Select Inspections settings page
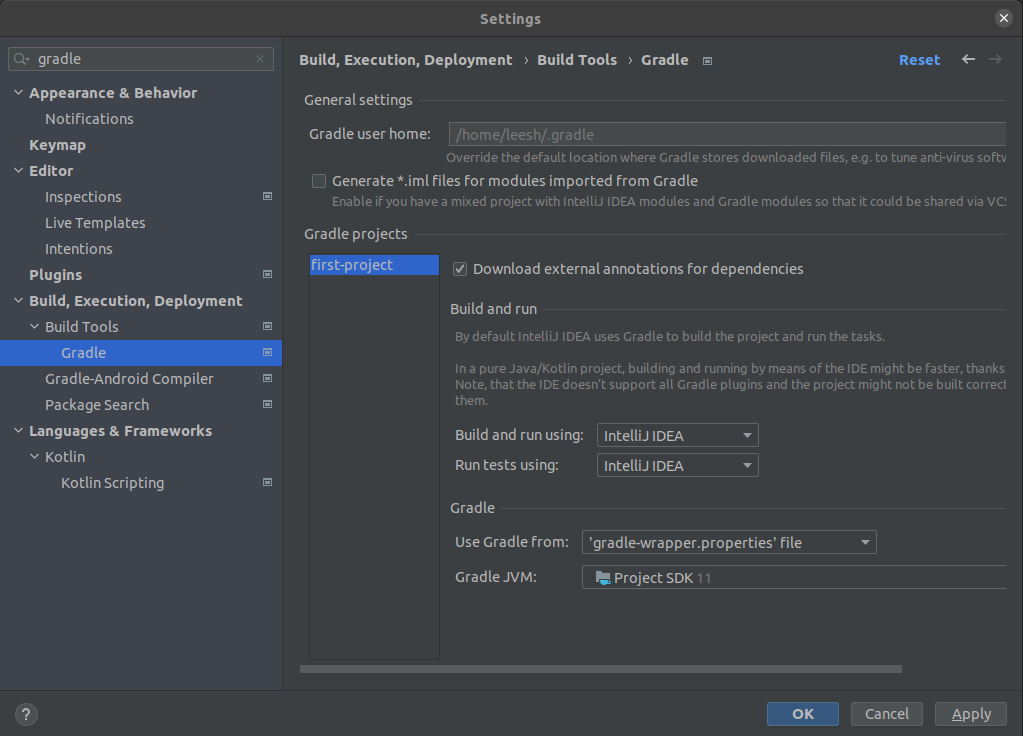 point(83,196)
